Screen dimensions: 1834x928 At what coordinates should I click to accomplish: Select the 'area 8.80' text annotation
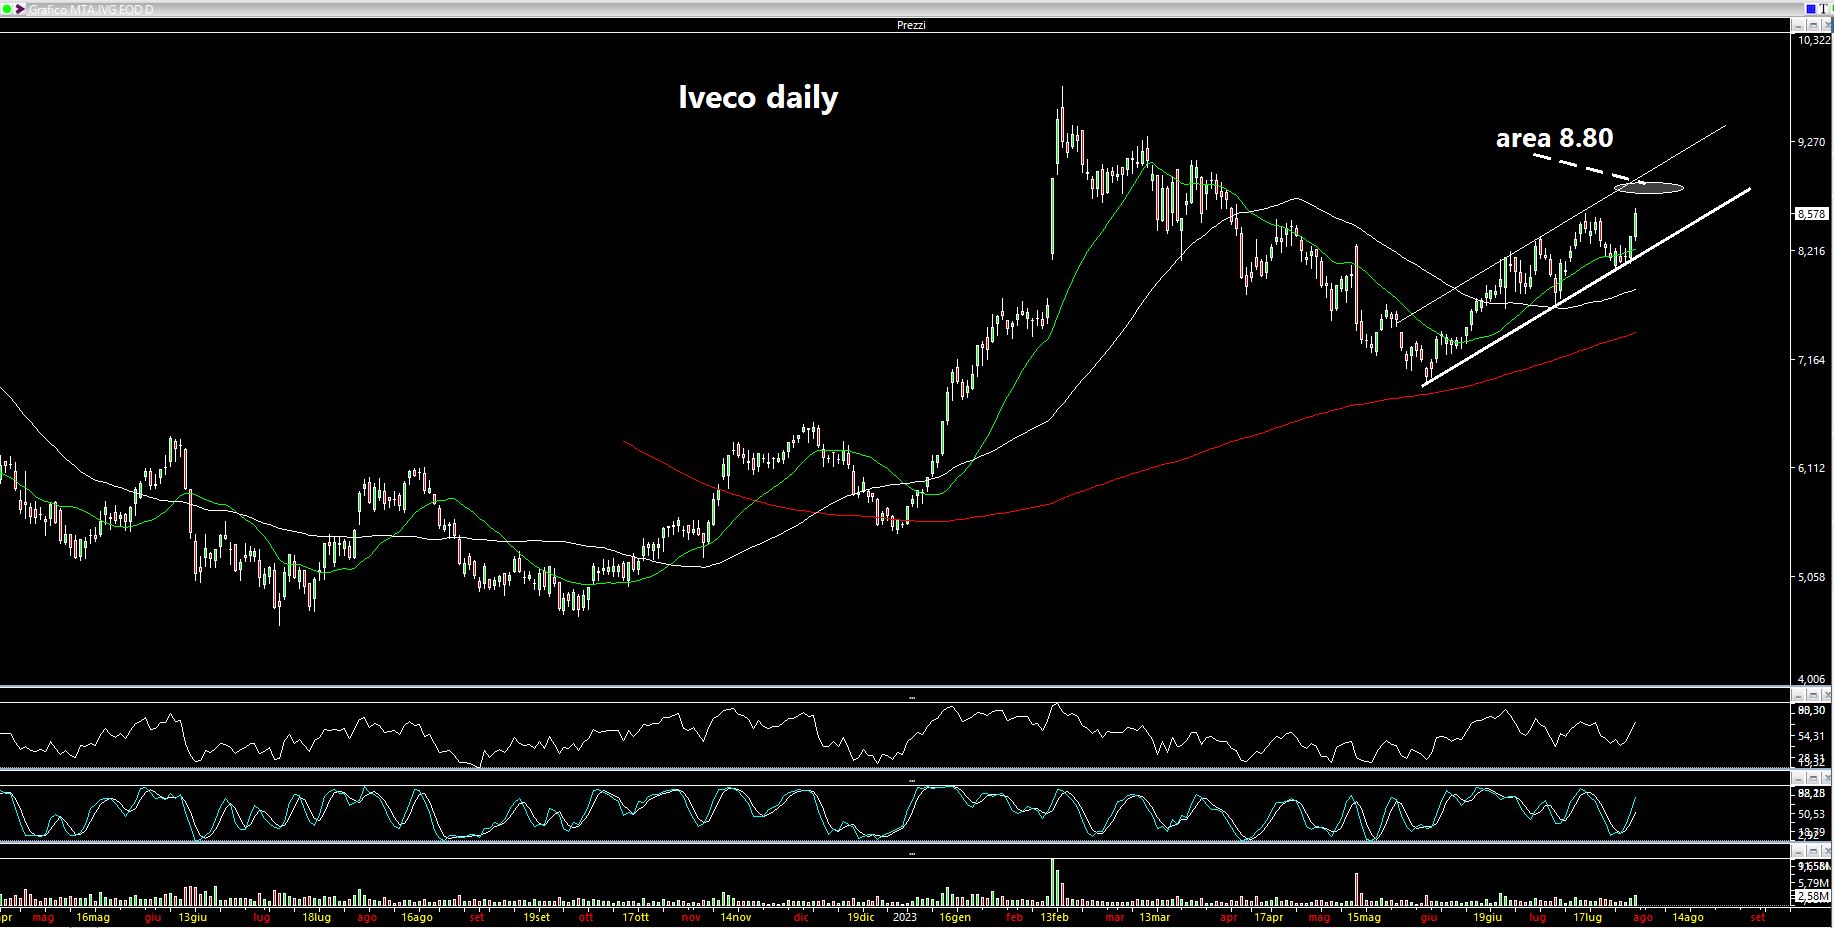1554,138
